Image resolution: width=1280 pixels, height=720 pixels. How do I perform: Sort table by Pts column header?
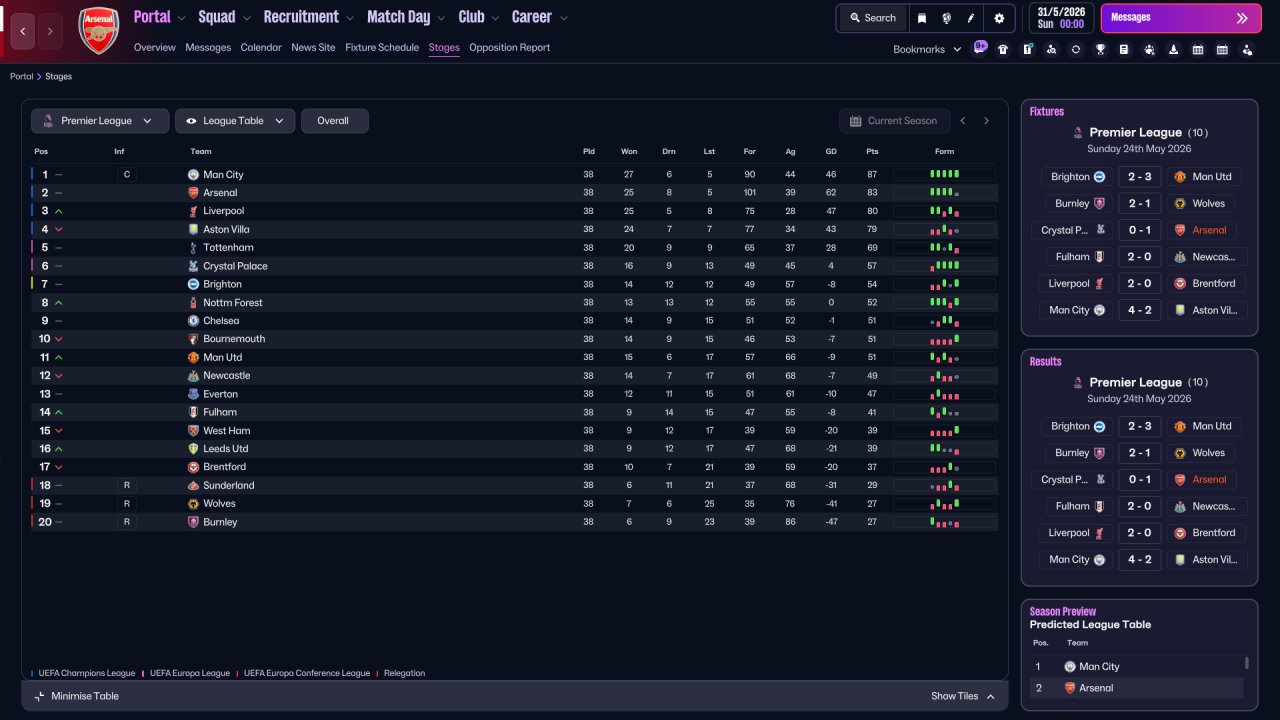[x=872, y=152]
